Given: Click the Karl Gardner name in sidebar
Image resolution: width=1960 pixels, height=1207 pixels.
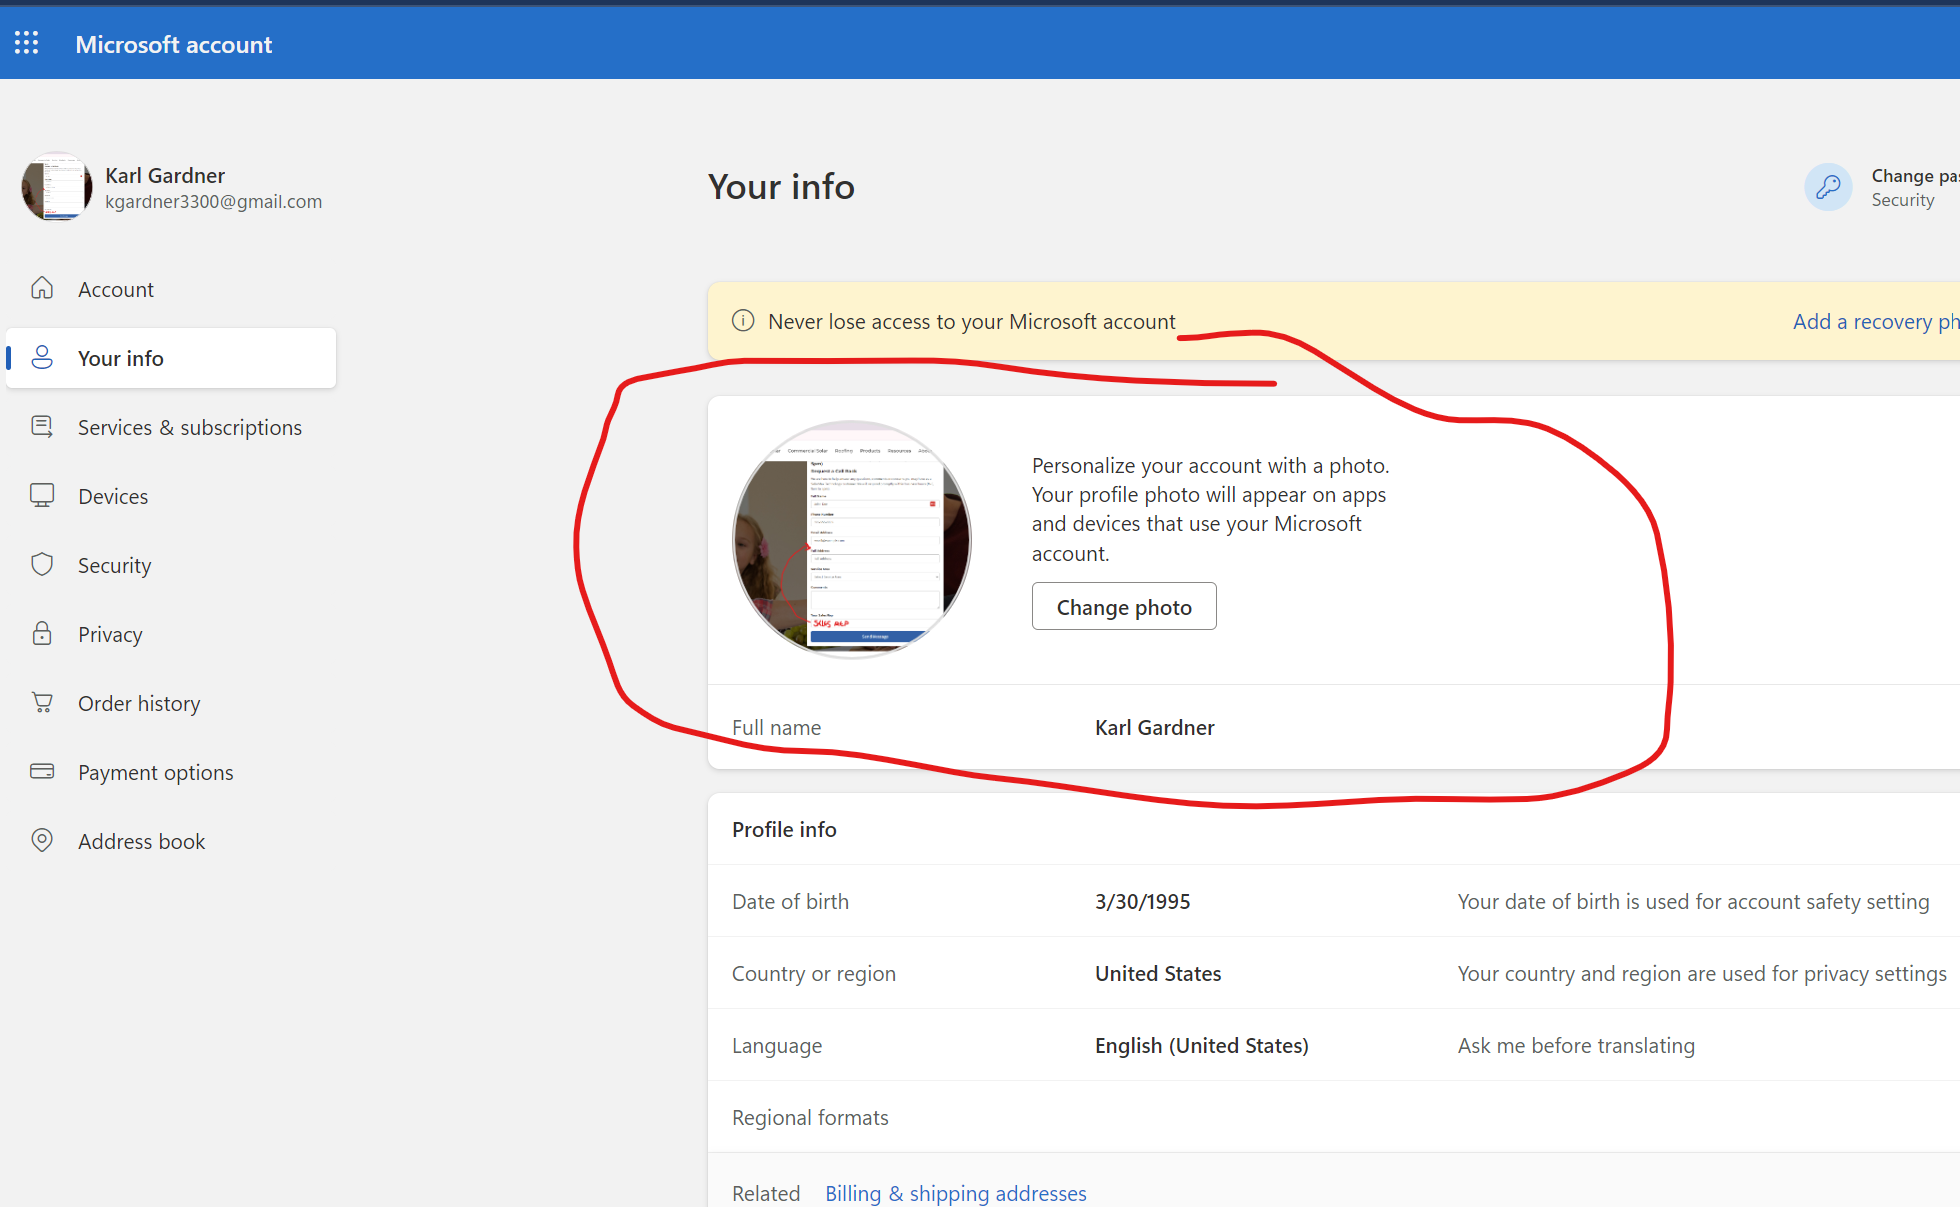Looking at the screenshot, I should coord(165,175).
